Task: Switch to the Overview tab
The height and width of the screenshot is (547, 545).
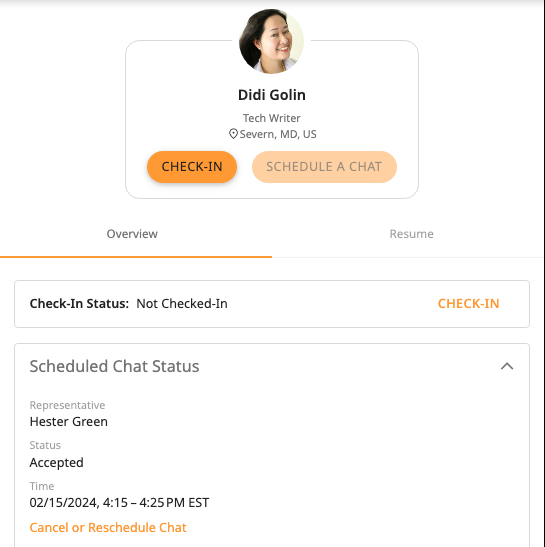Action: [x=132, y=234]
